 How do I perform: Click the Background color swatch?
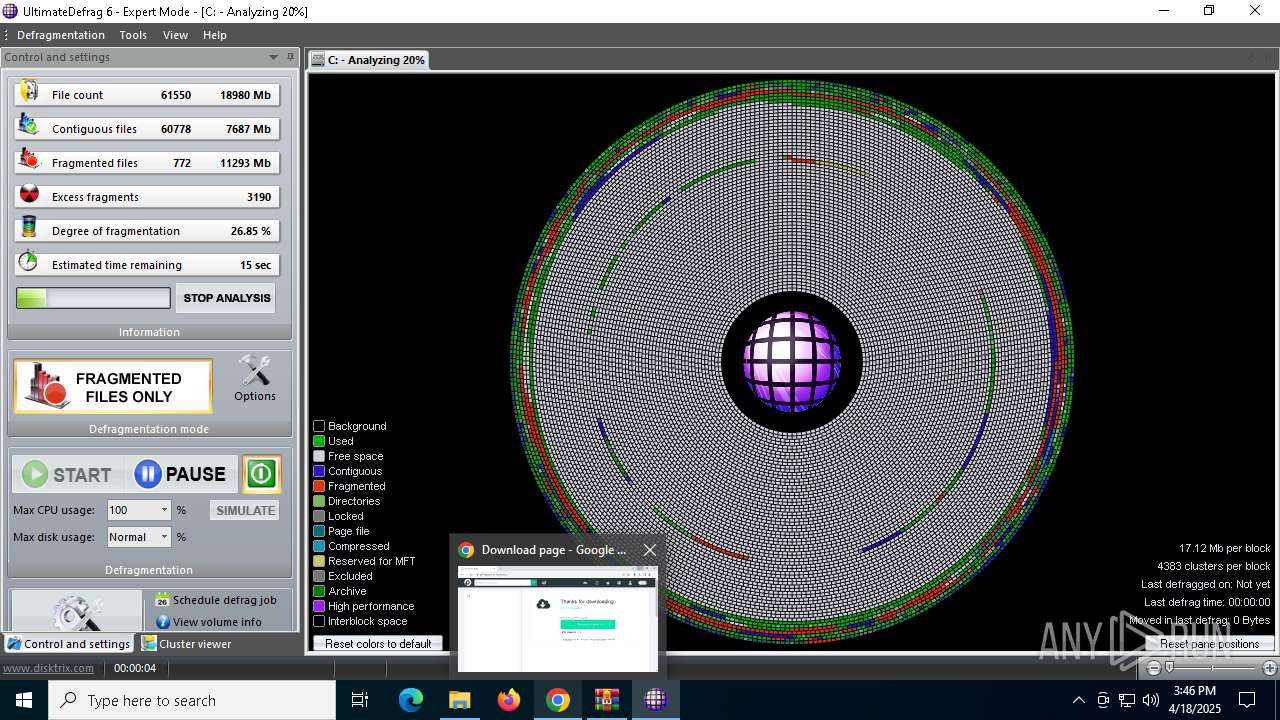pyautogui.click(x=319, y=426)
